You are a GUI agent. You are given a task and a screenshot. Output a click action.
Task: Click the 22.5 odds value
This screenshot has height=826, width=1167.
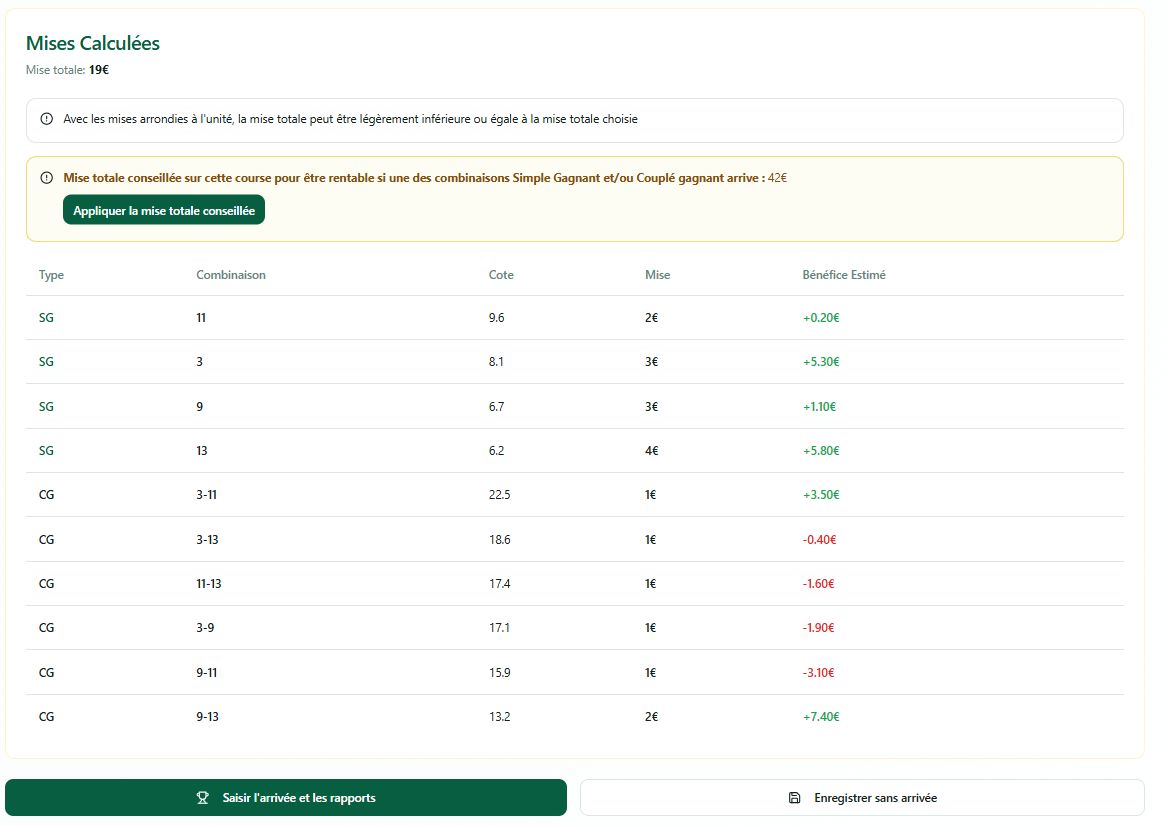(499, 495)
